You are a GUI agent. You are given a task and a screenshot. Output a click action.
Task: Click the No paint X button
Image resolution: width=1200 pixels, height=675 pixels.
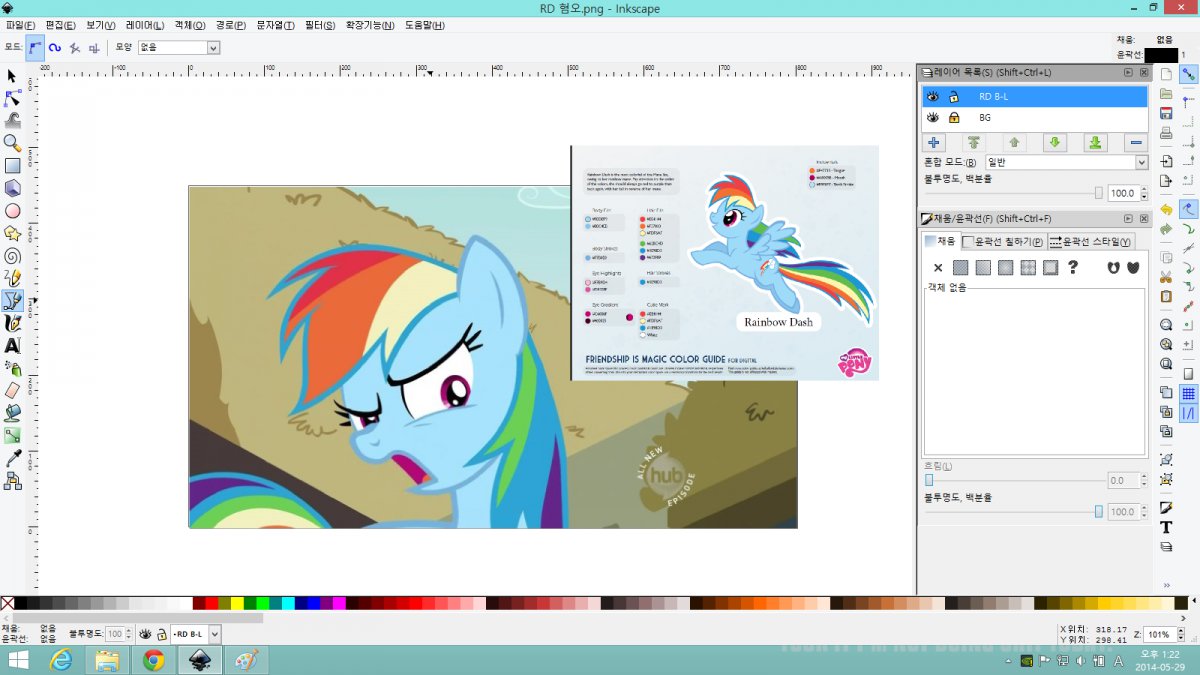tap(938, 267)
